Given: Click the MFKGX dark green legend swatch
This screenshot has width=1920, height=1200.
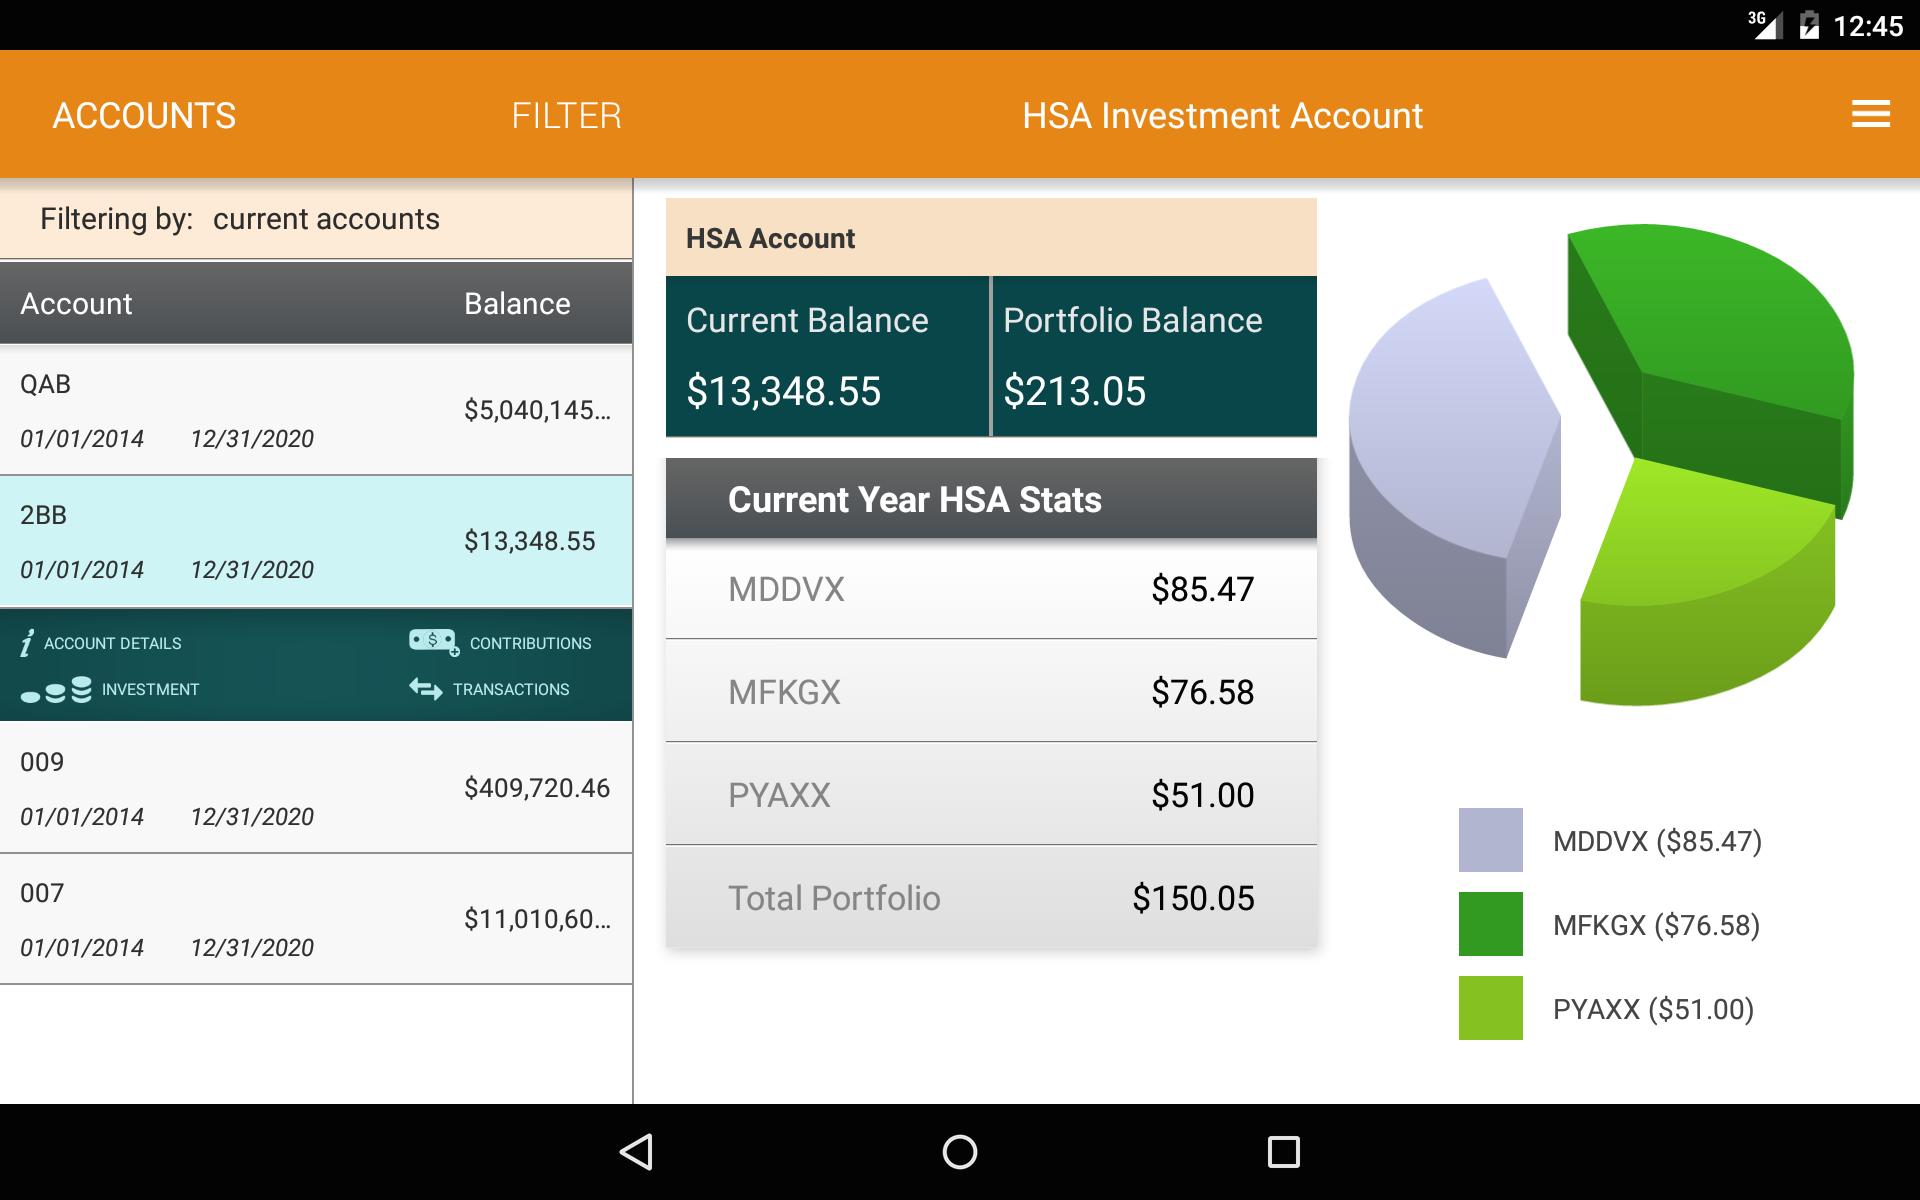Looking at the screenshot, I should (x=1490, y=924).
